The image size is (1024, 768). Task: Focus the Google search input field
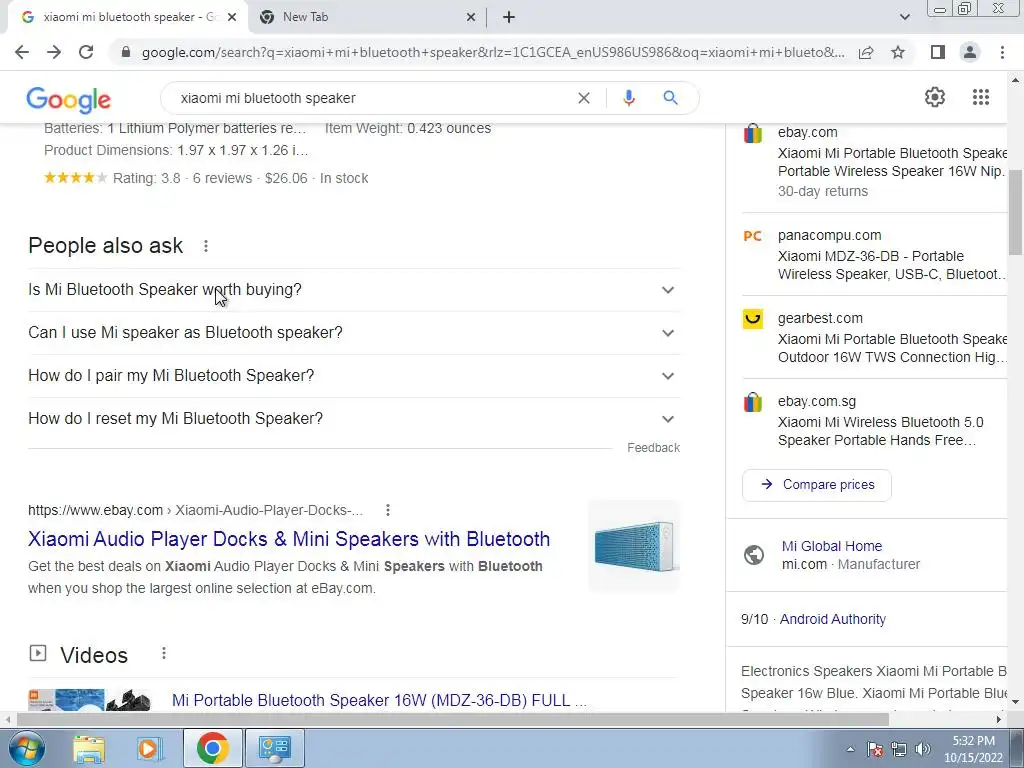click(372, 98)
